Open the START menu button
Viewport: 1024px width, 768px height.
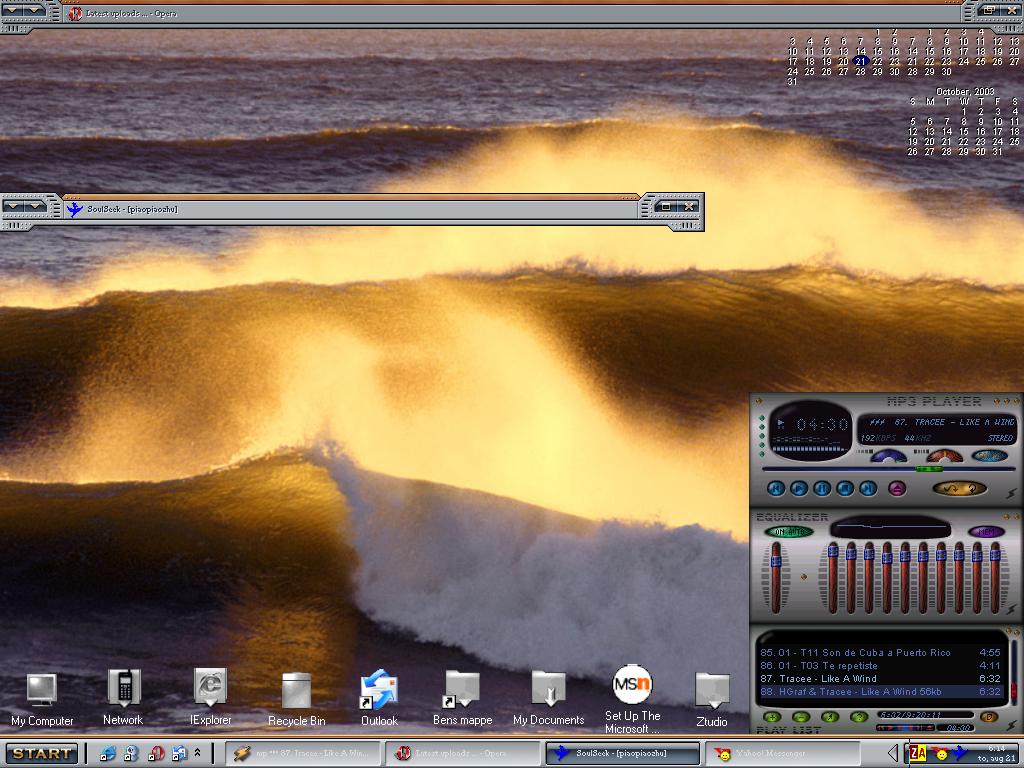[x=41, y=753]
